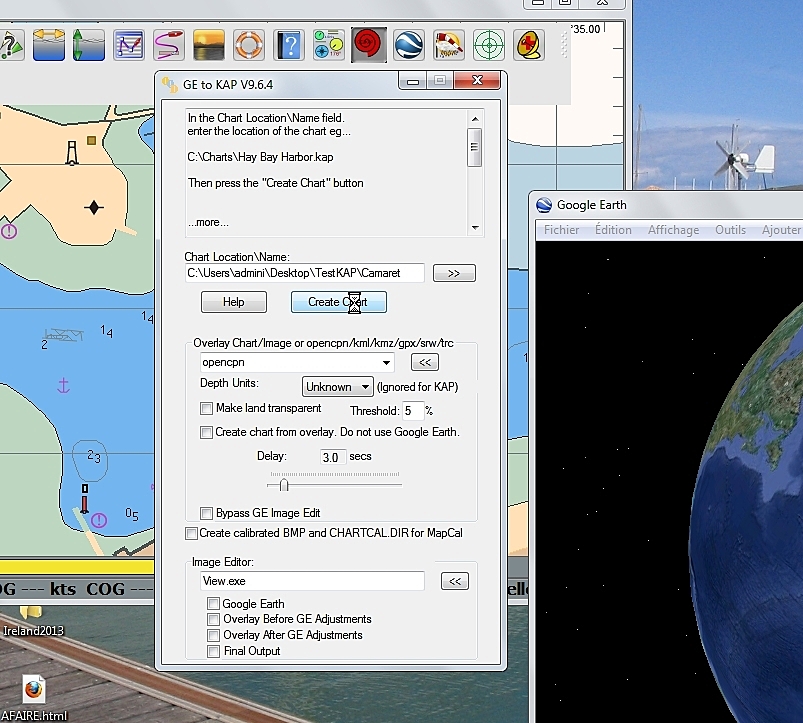Click the Delay seconds input field
This screenshot has width=803, height=723.
coord(332,457)
